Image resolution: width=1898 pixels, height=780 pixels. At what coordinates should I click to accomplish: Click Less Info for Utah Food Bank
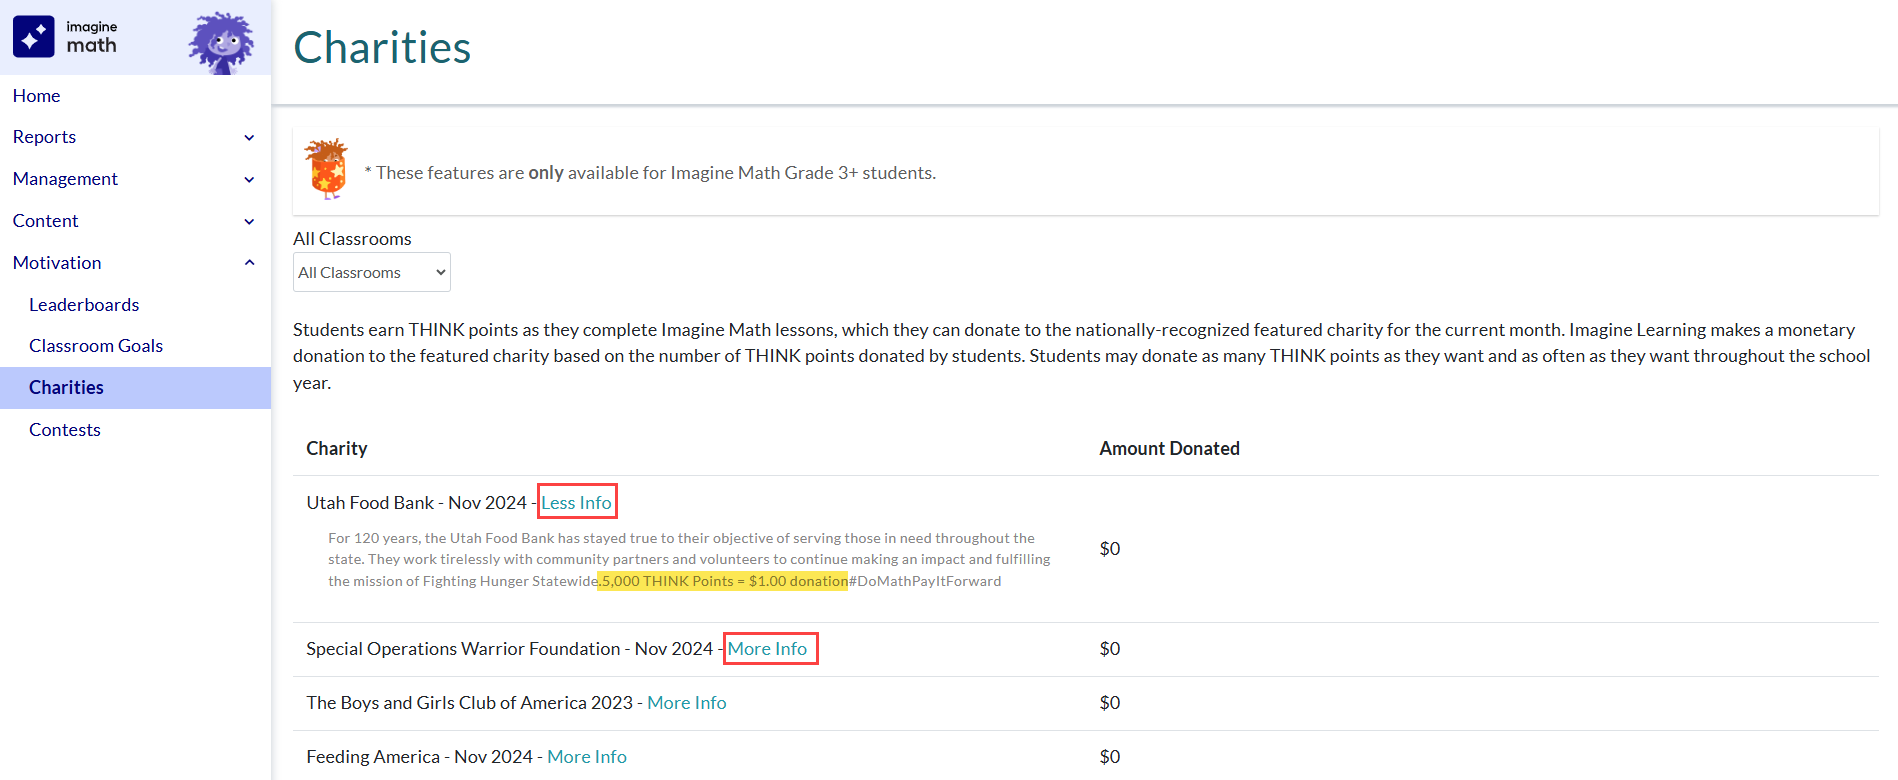pyautogui.click(x=577, y=503)
